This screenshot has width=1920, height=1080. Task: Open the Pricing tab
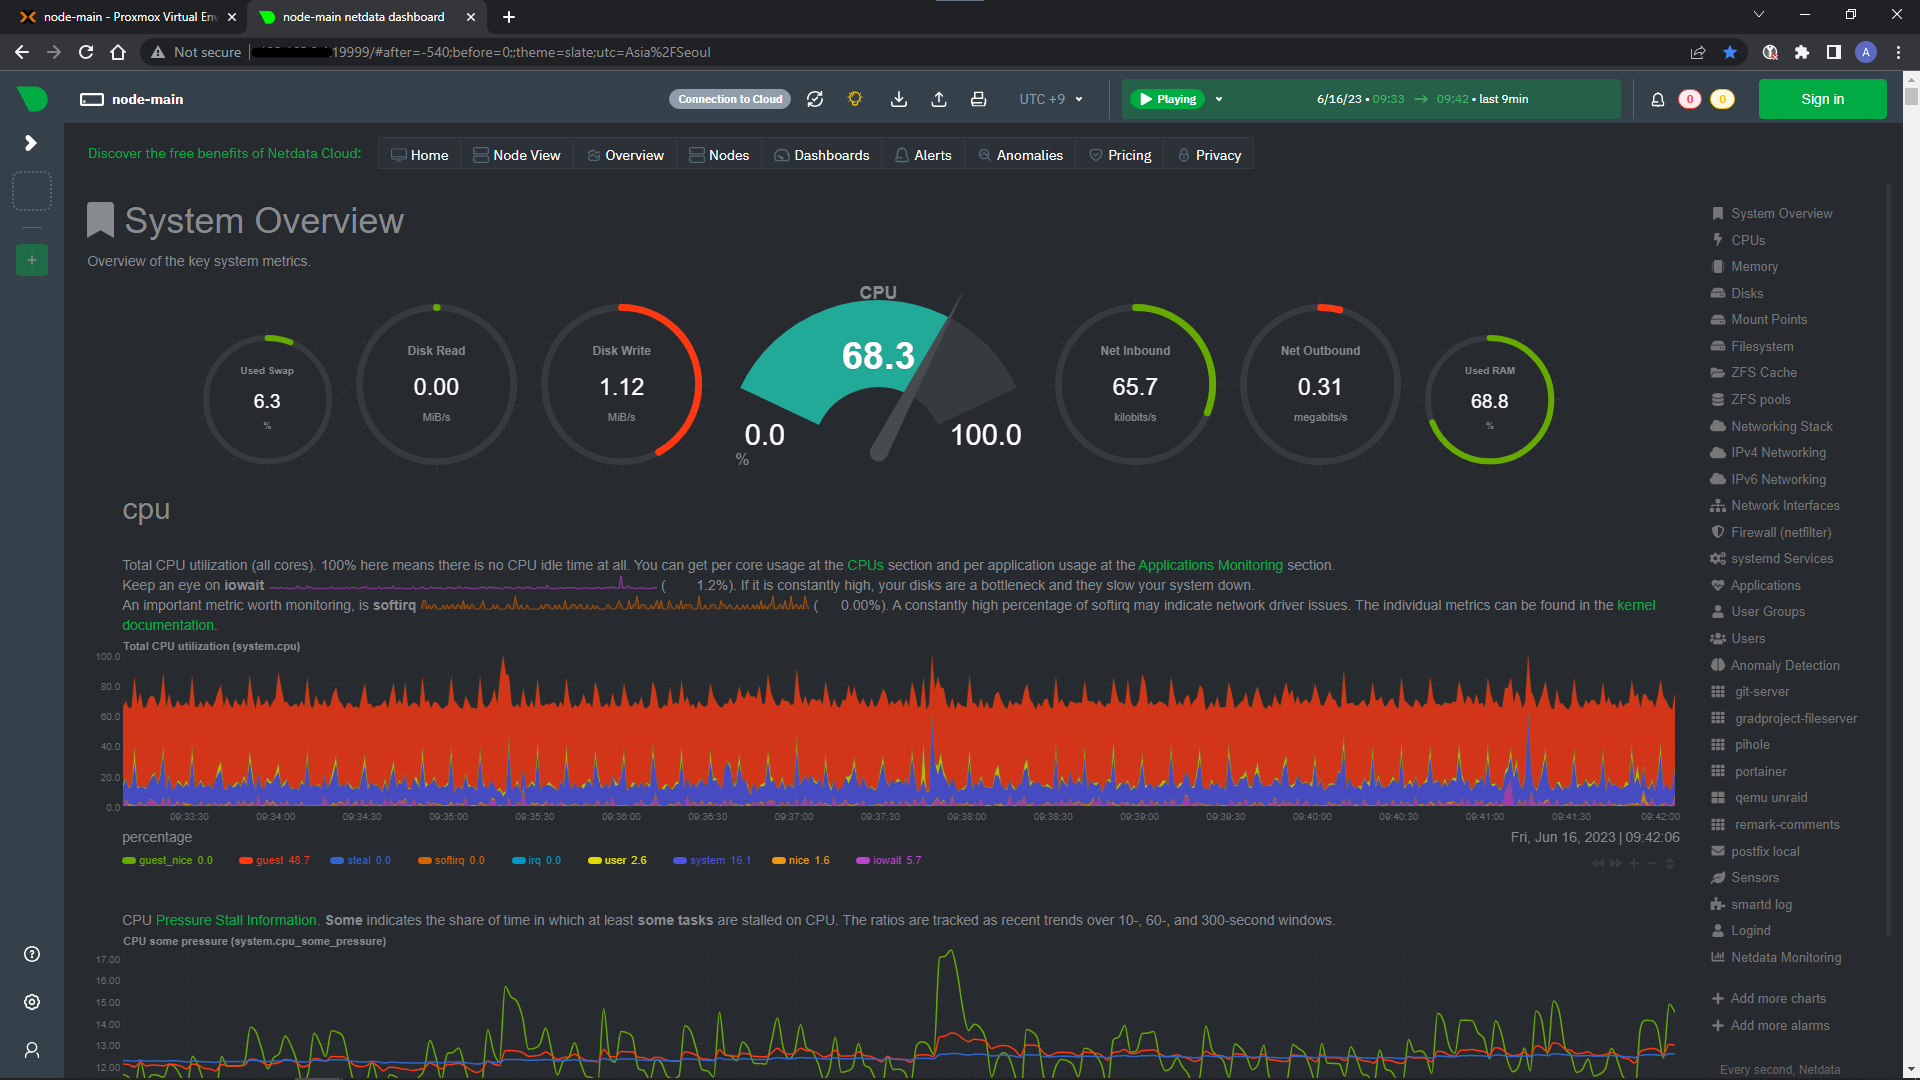[1120, 155]
